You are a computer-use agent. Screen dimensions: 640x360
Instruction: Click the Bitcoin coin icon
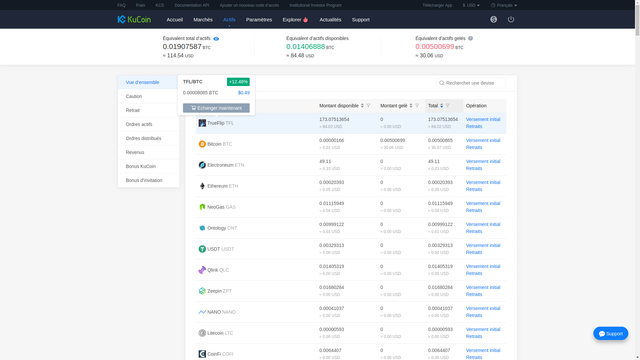click(202, 144)
